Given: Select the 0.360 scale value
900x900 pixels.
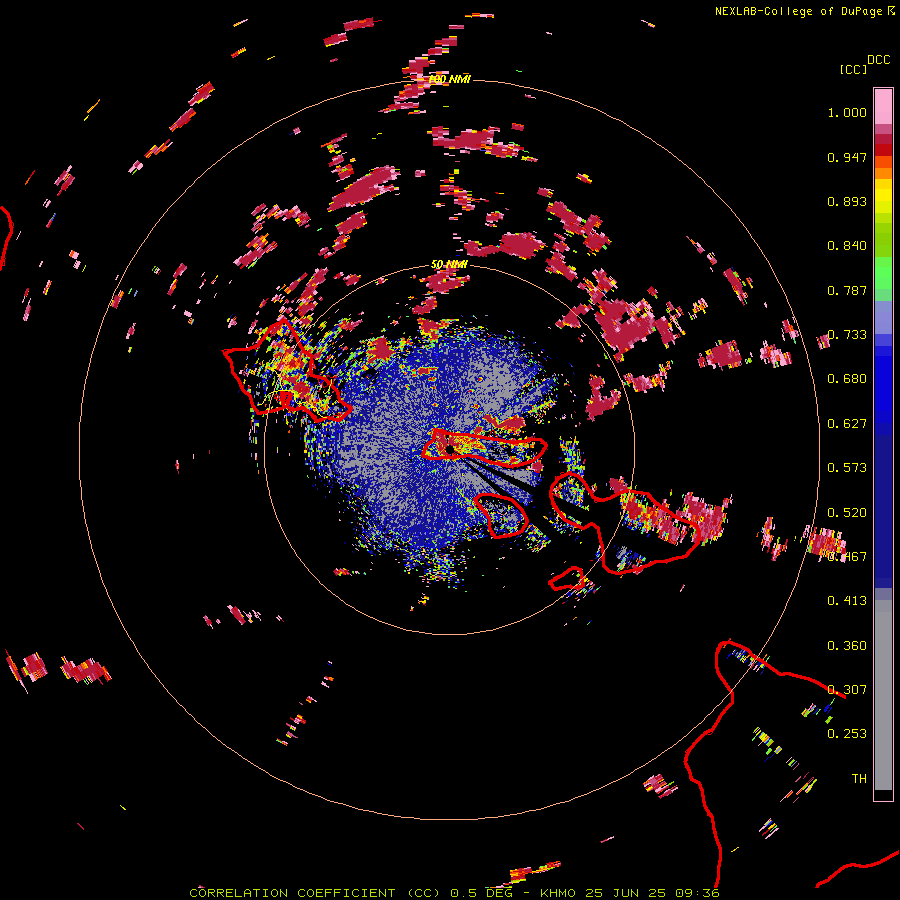Looking at the screenshot, I should (x=847, y=646).
